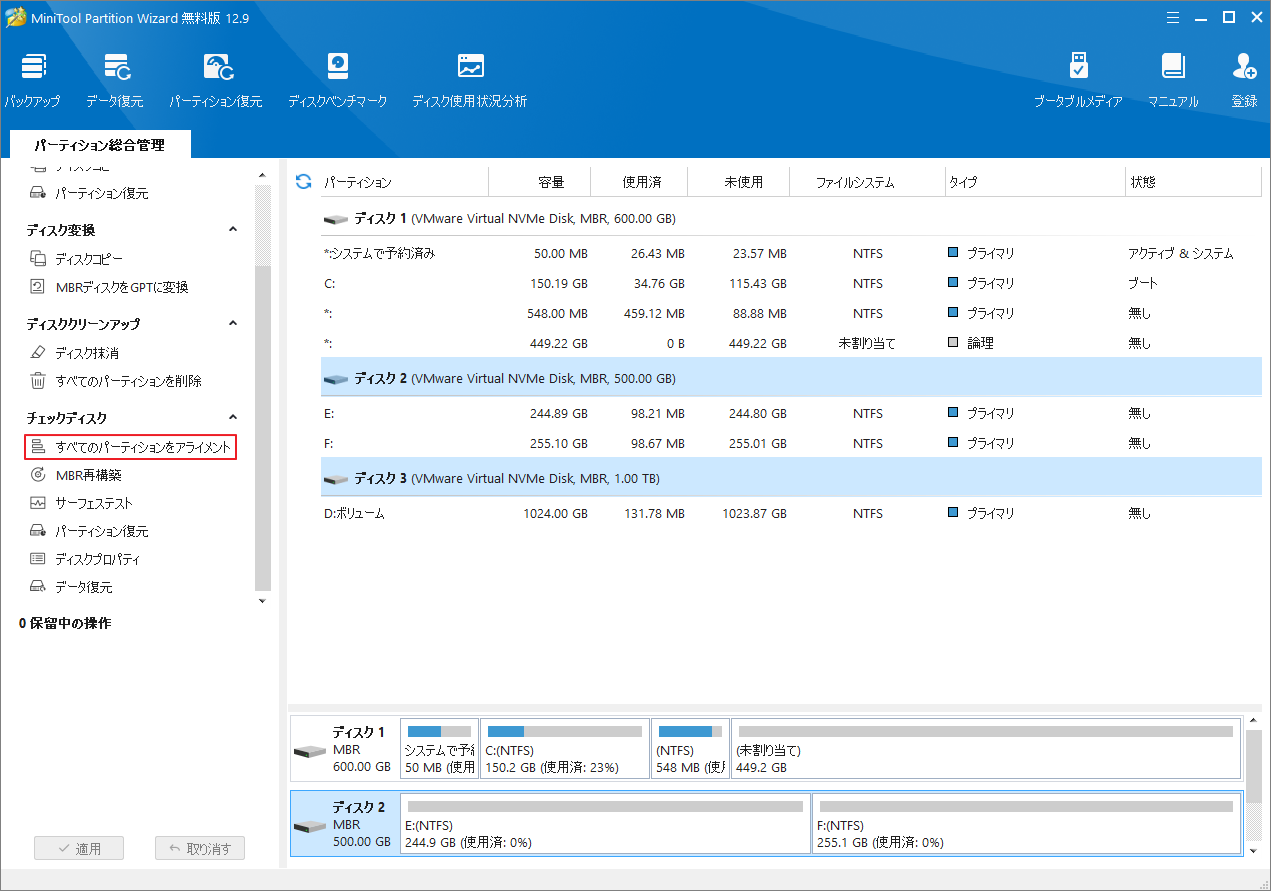Open the バックアップ tool in the top toolbar
The height and width of the screenshot is (891, 1271).
[32, 80]
